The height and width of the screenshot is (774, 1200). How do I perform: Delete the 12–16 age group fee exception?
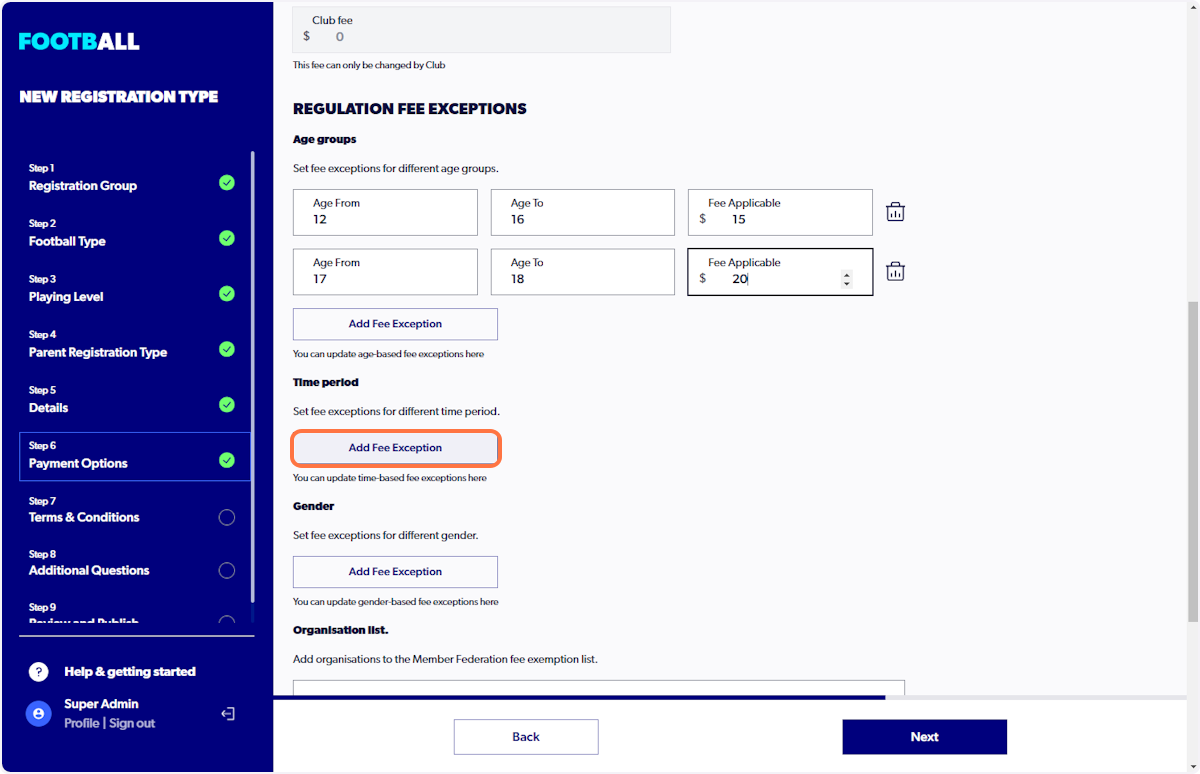point(895,211)
